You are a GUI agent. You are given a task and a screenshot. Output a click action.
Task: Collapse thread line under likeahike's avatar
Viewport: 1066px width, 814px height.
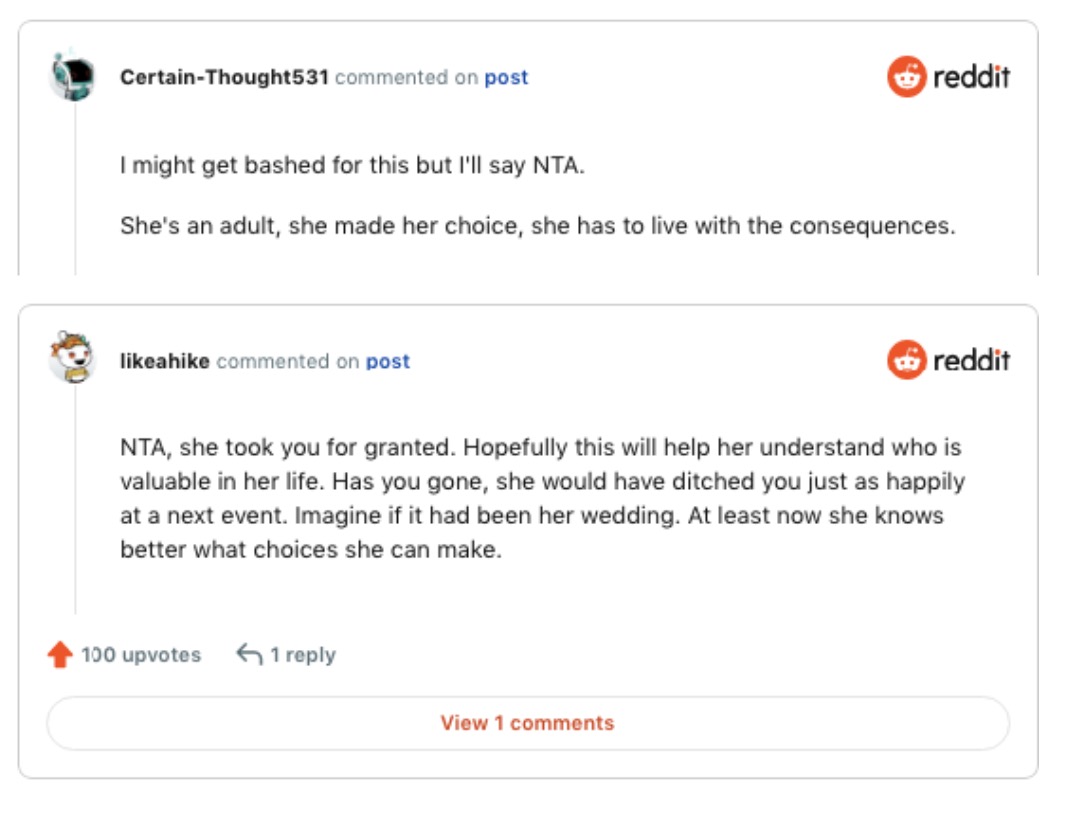click(76, 500)
